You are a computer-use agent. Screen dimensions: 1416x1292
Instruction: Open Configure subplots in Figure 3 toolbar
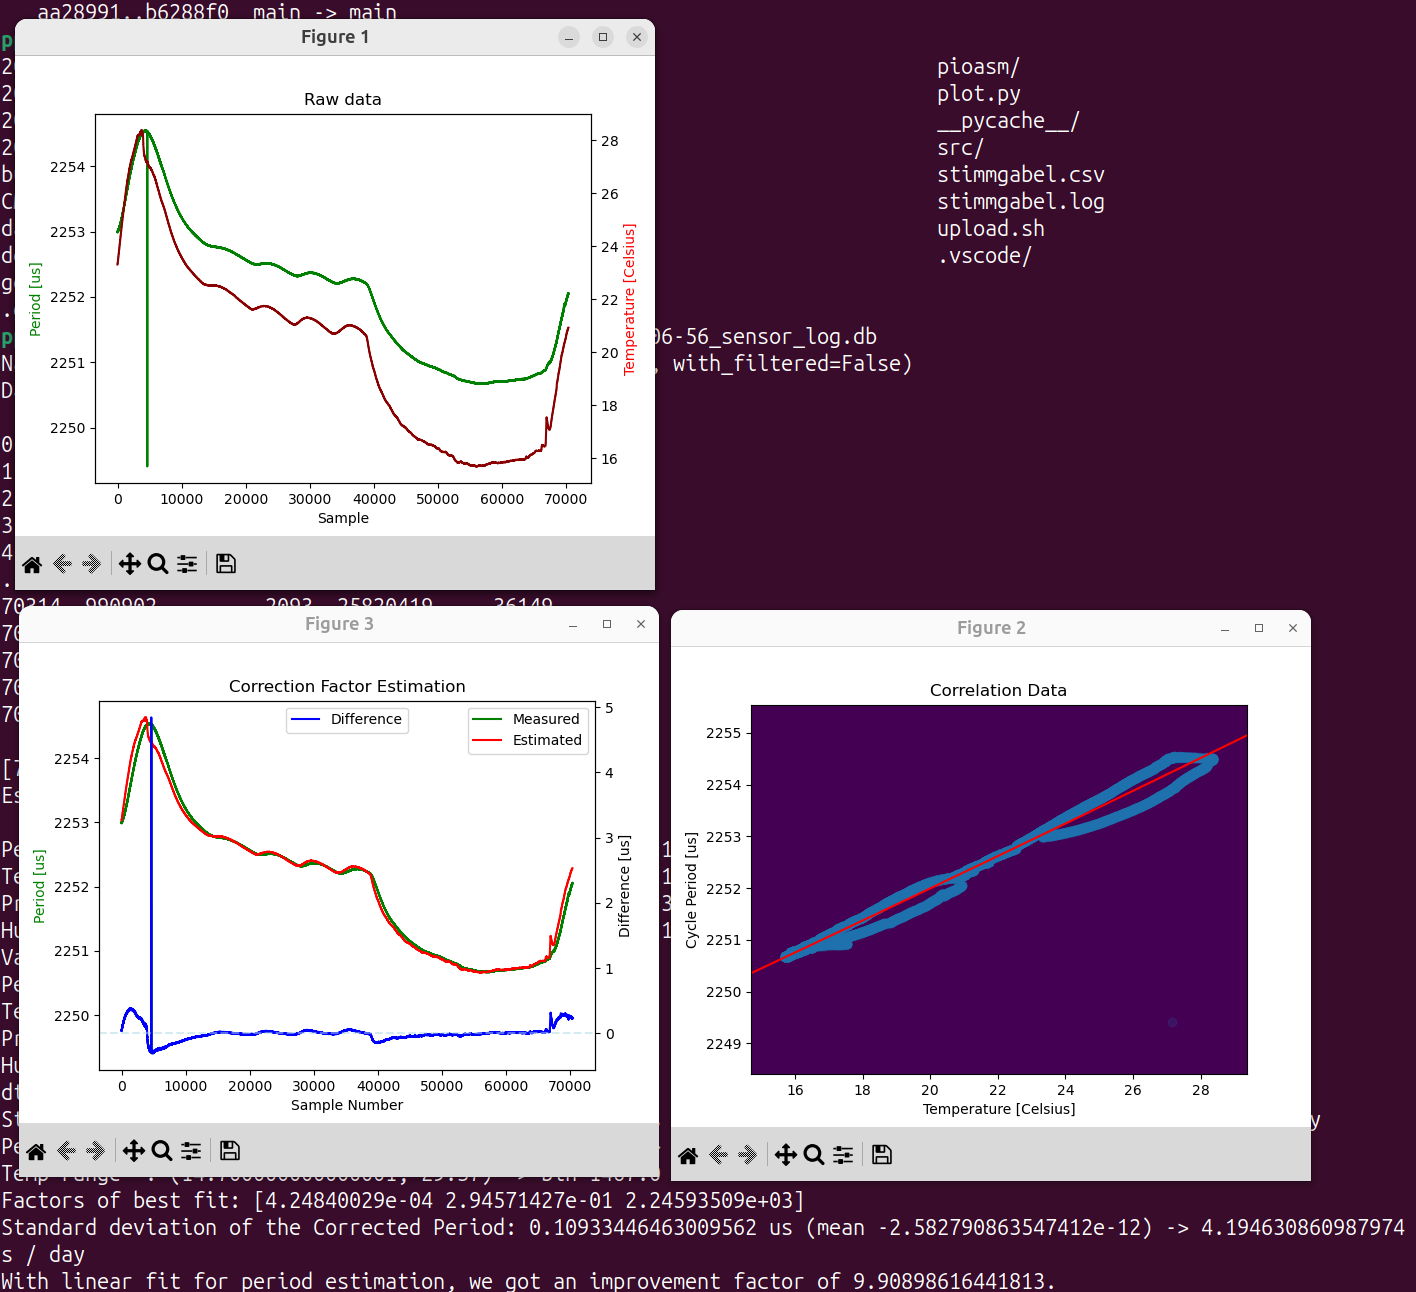pyautogui.click(x=191, y=1151)
